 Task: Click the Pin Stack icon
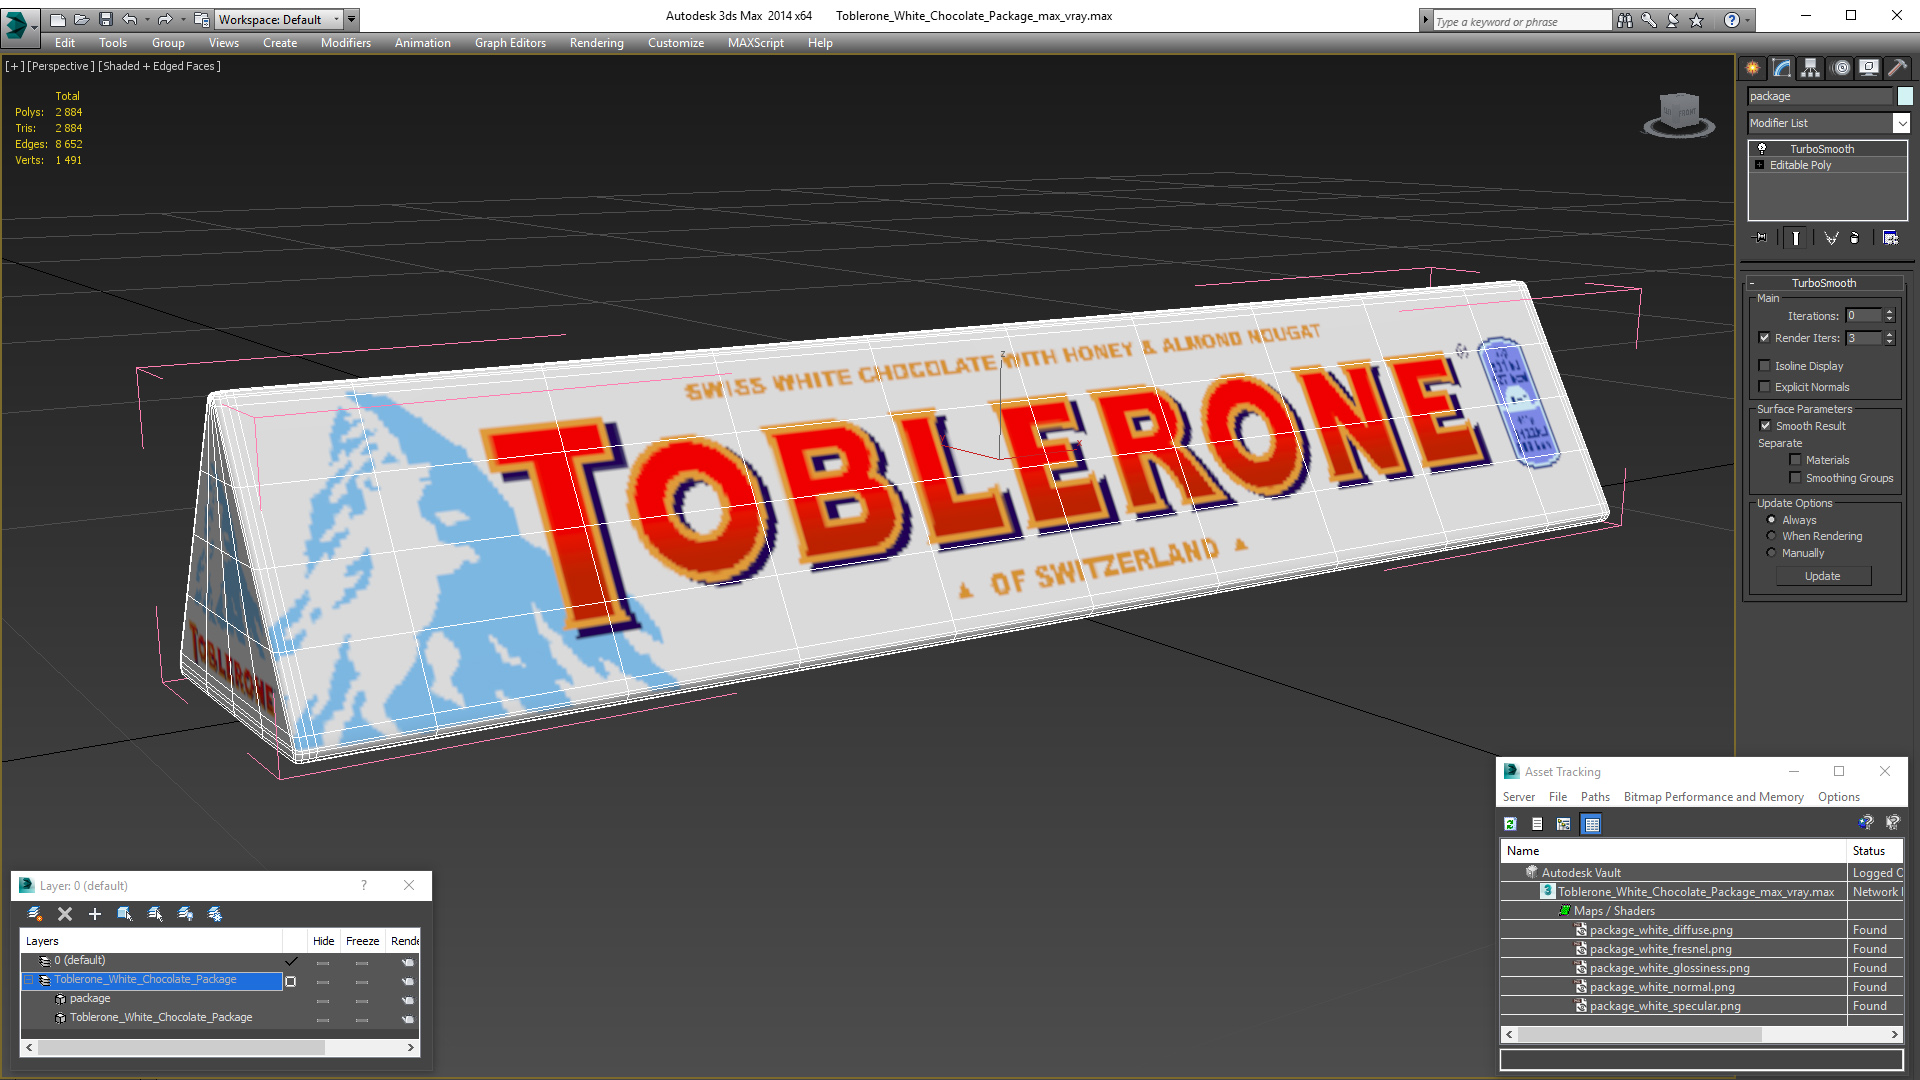pyautogui.click(x=1761, y=238)
